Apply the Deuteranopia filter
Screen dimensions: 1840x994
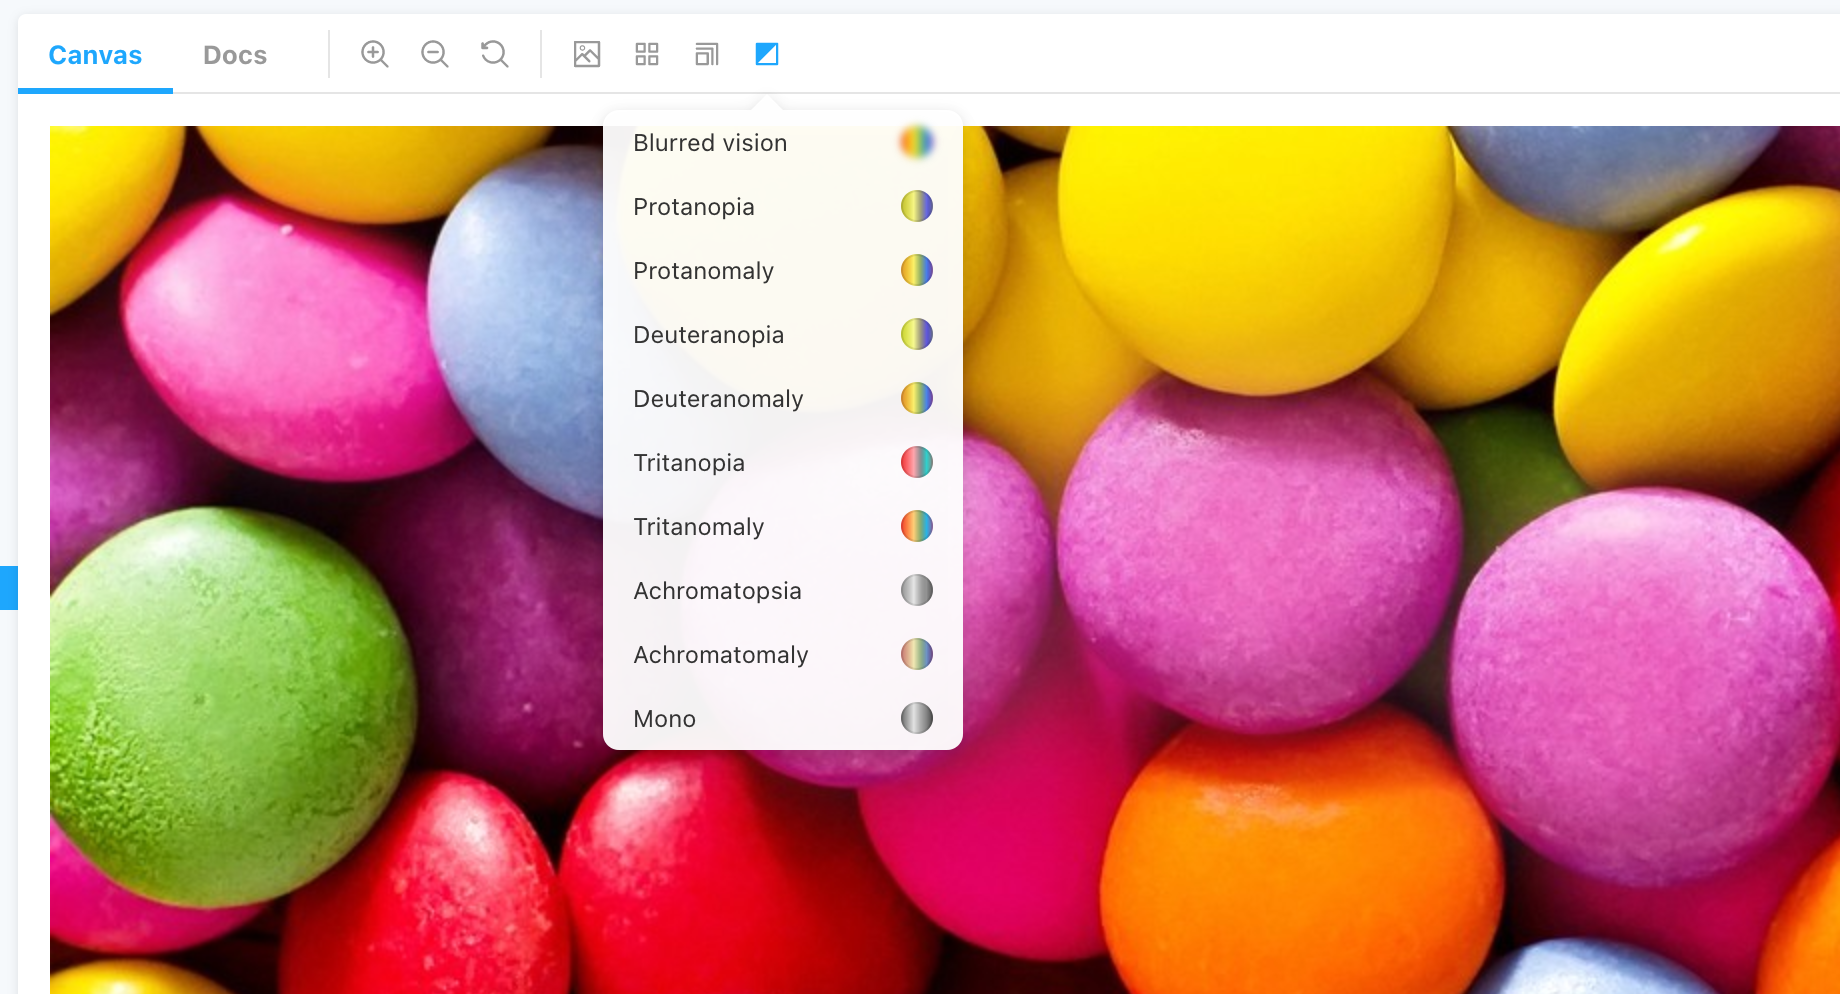[783, 335]
